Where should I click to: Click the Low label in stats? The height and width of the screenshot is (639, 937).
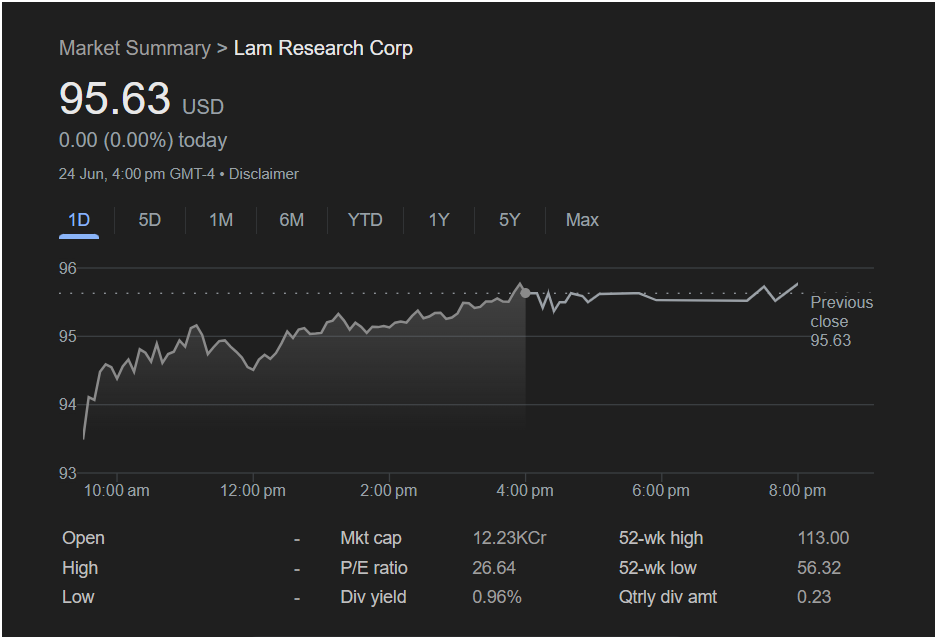point(78,597)
